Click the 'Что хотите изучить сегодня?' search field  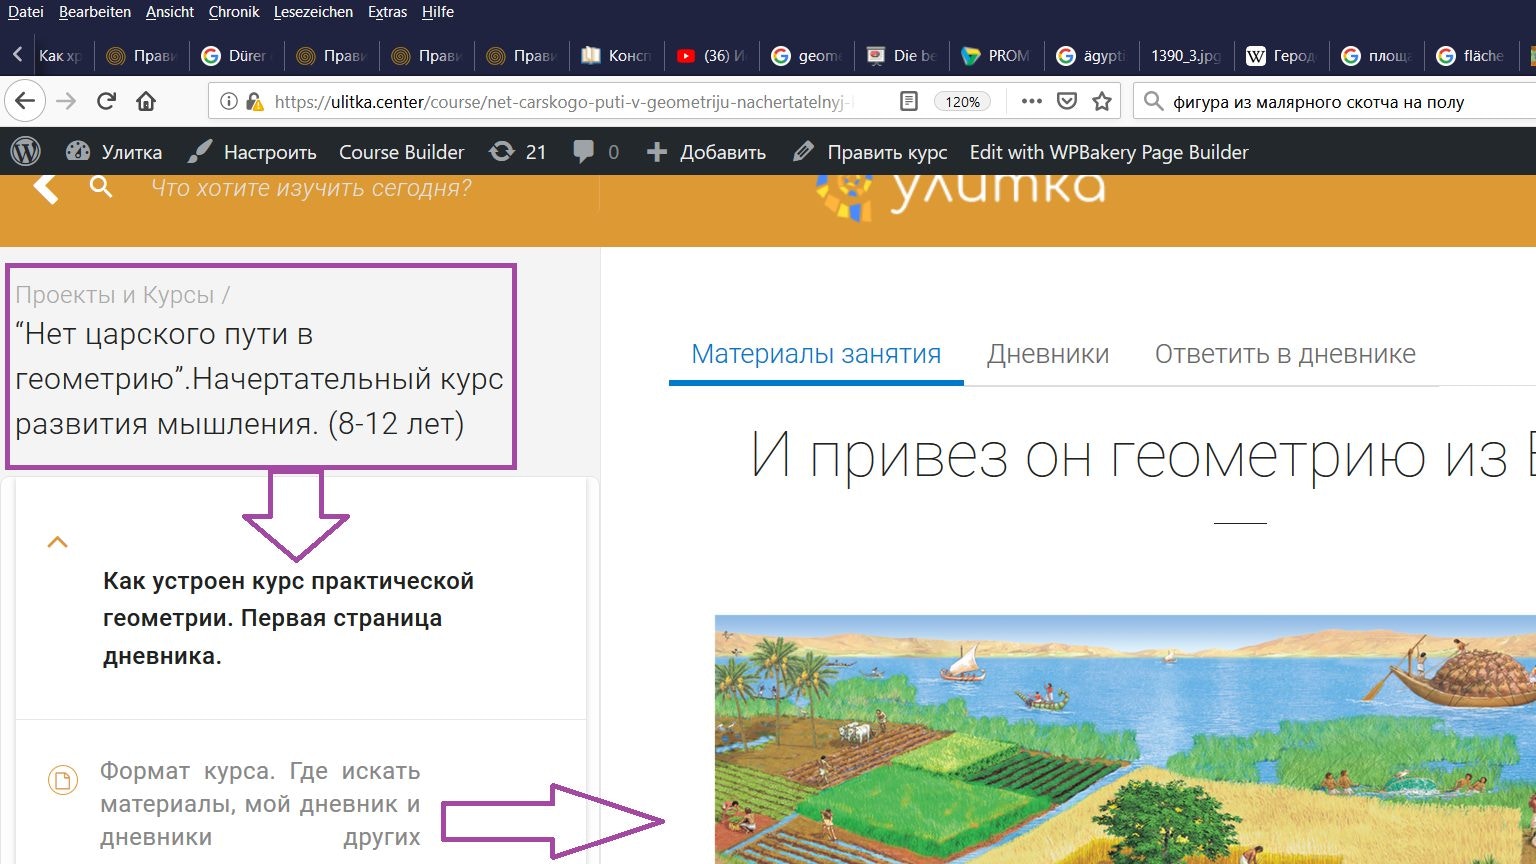click(311, 188)
